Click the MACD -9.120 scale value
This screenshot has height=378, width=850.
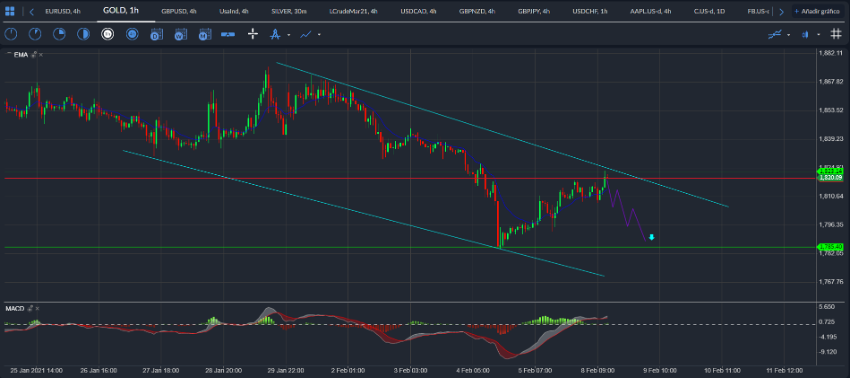tap(828, 351)
